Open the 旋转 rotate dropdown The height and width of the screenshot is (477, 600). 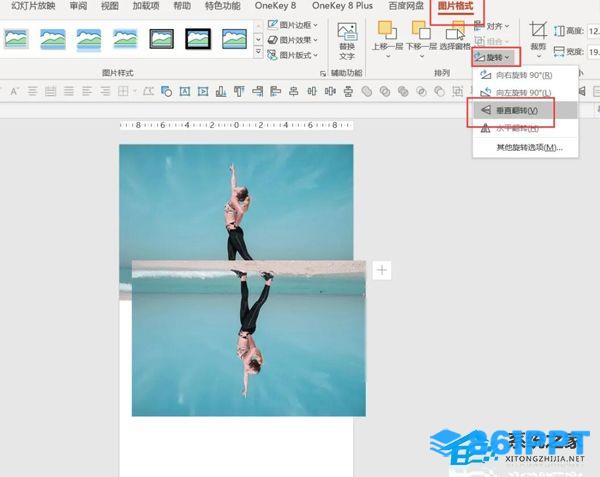tap(496, 57)
